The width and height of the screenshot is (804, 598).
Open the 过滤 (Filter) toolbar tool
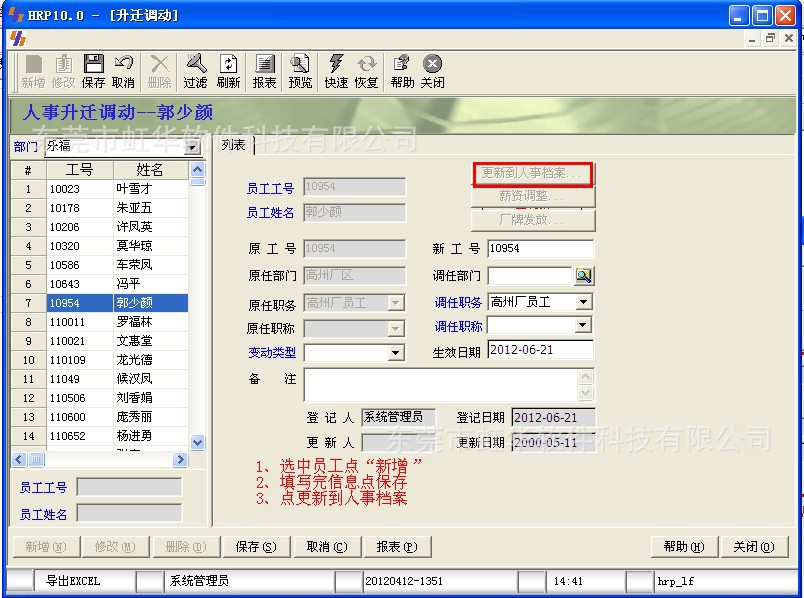(196, 71)
